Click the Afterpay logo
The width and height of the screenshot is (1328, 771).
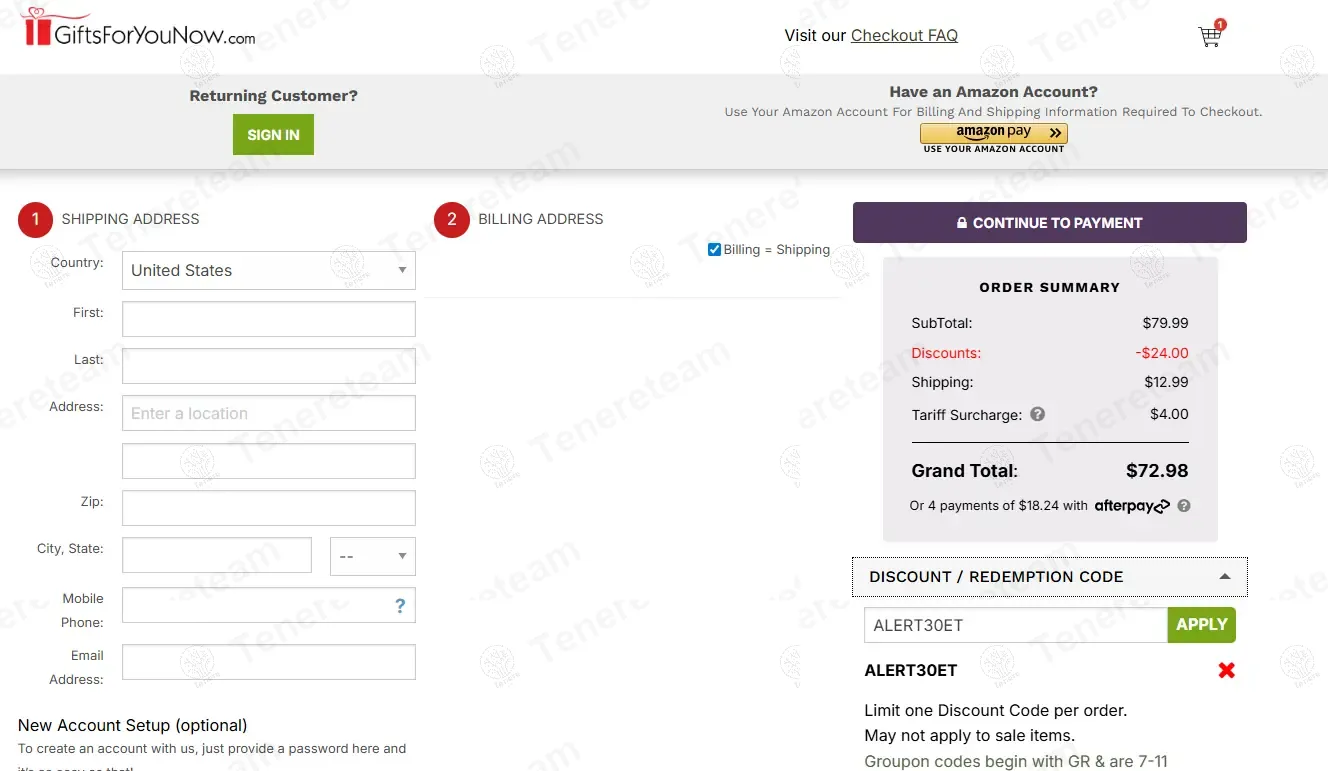click(1132, 506)
